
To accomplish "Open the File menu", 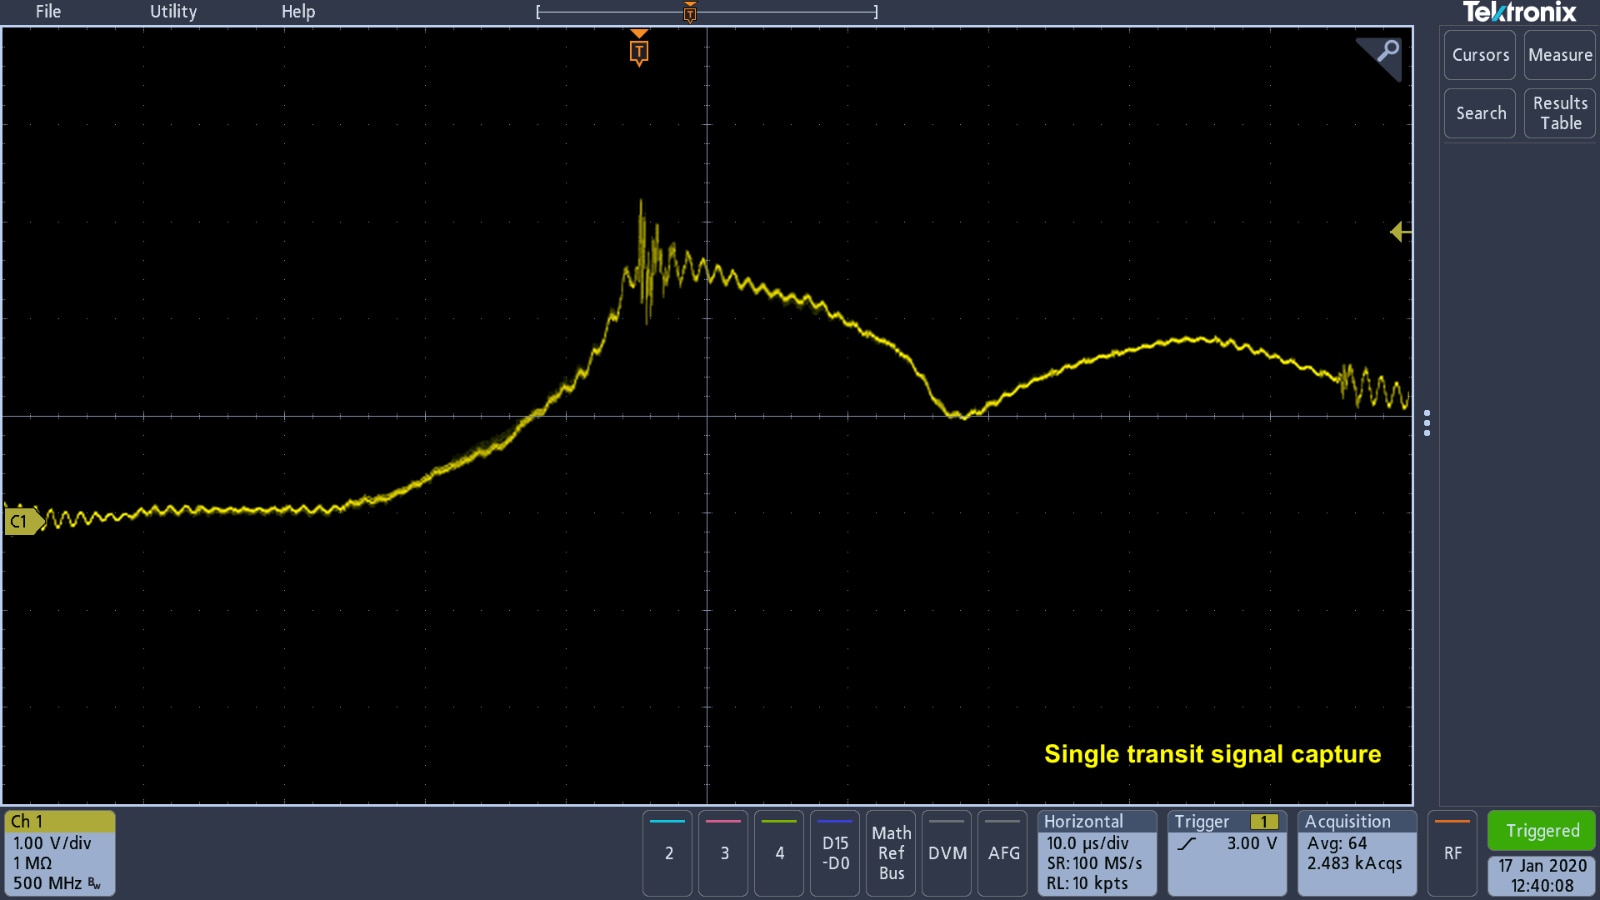I will pos(48,12).
